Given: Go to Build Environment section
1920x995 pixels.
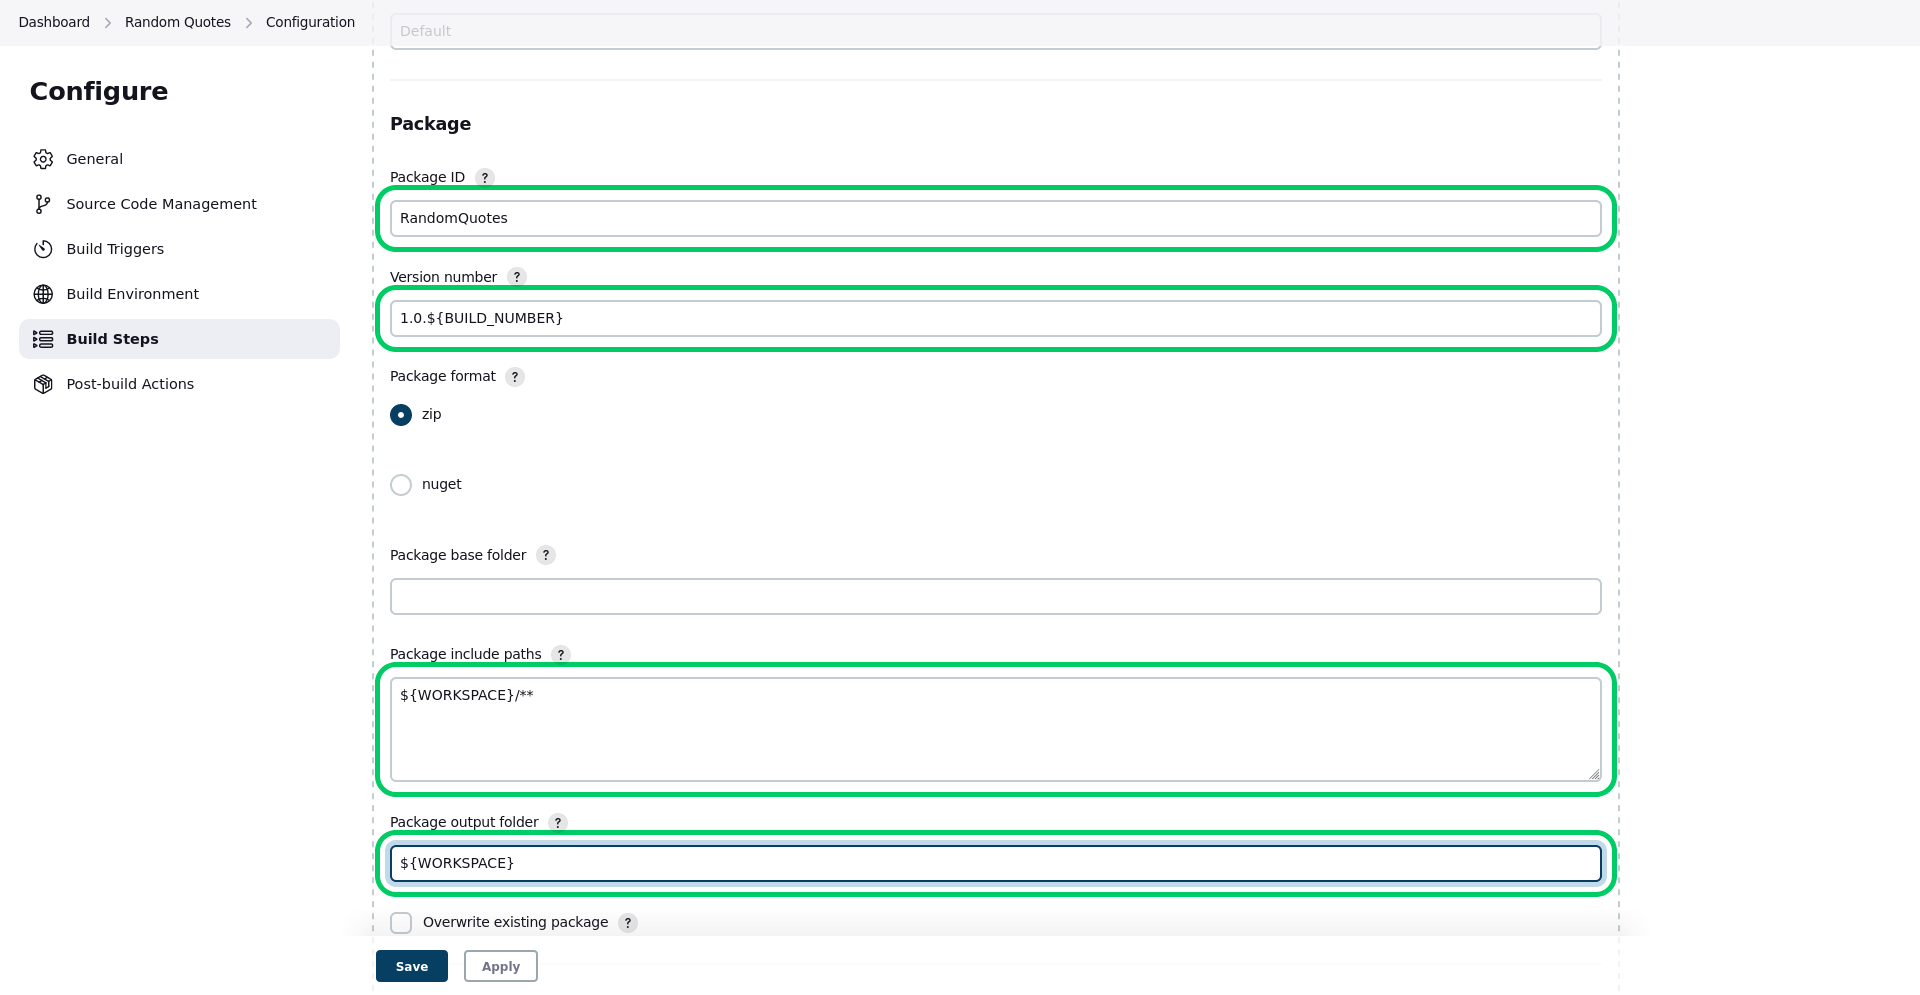Looking at the screenshot, I should [180, 294].
